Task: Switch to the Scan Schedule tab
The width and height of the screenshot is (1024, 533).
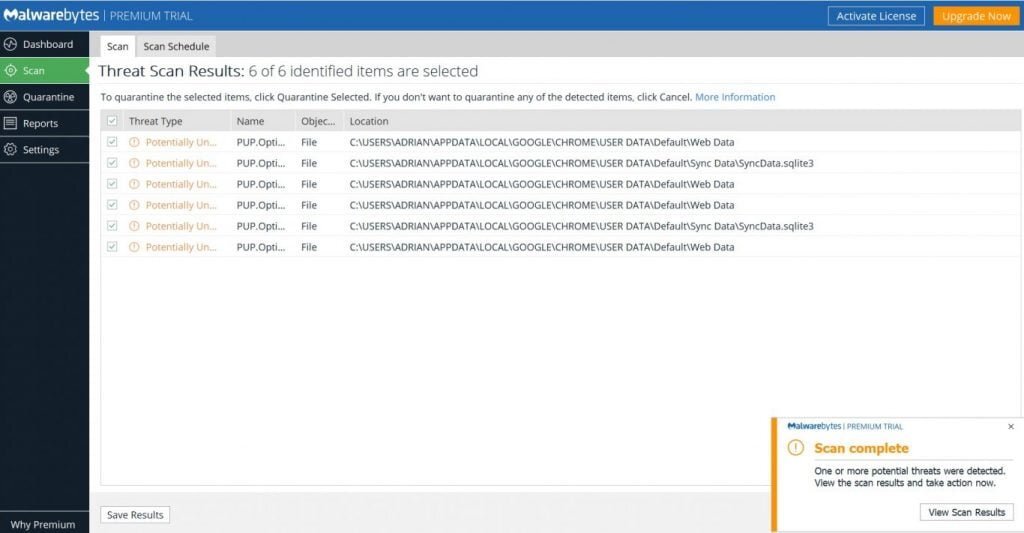Action: coord(176,46)
